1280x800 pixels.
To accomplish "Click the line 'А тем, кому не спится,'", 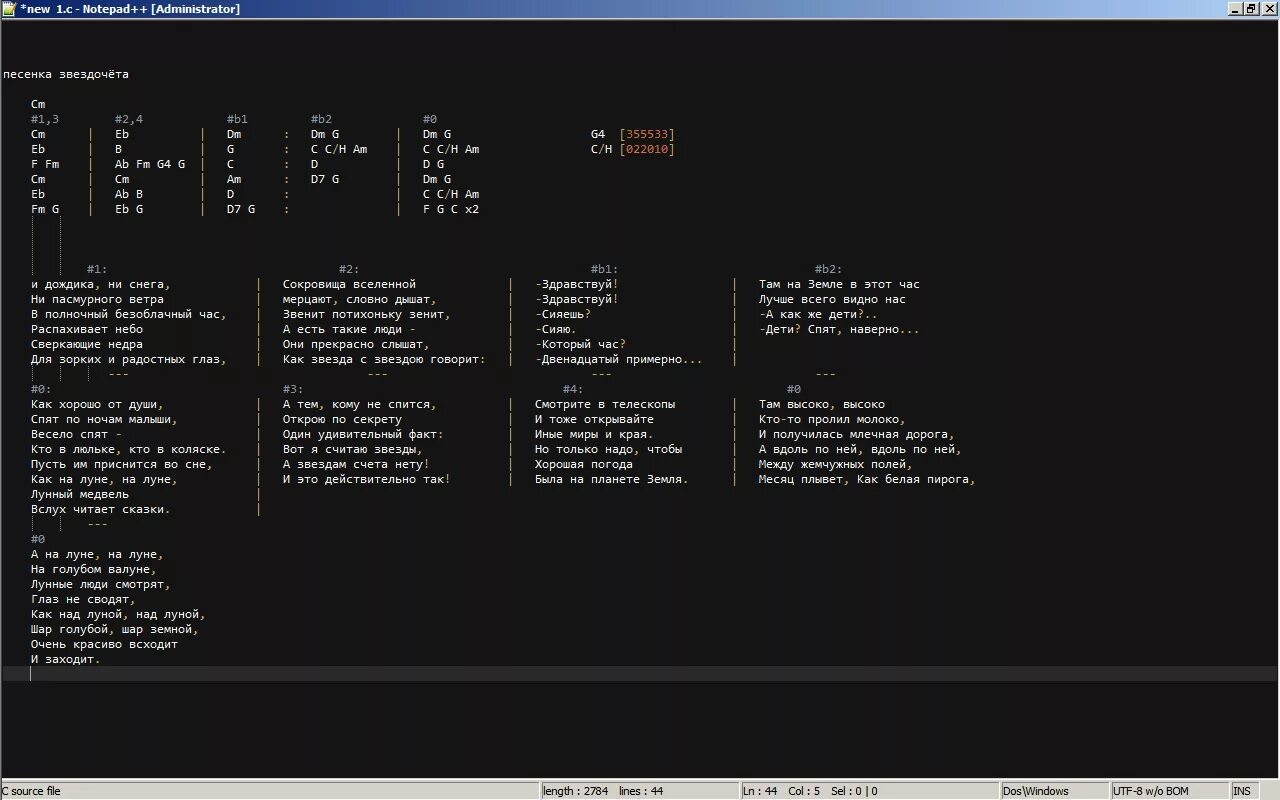I will 360,404.
